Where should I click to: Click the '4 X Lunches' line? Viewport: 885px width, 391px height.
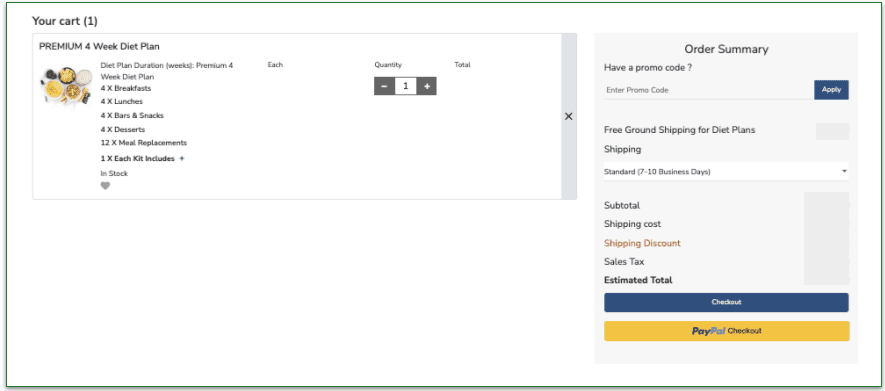point(122,102)
